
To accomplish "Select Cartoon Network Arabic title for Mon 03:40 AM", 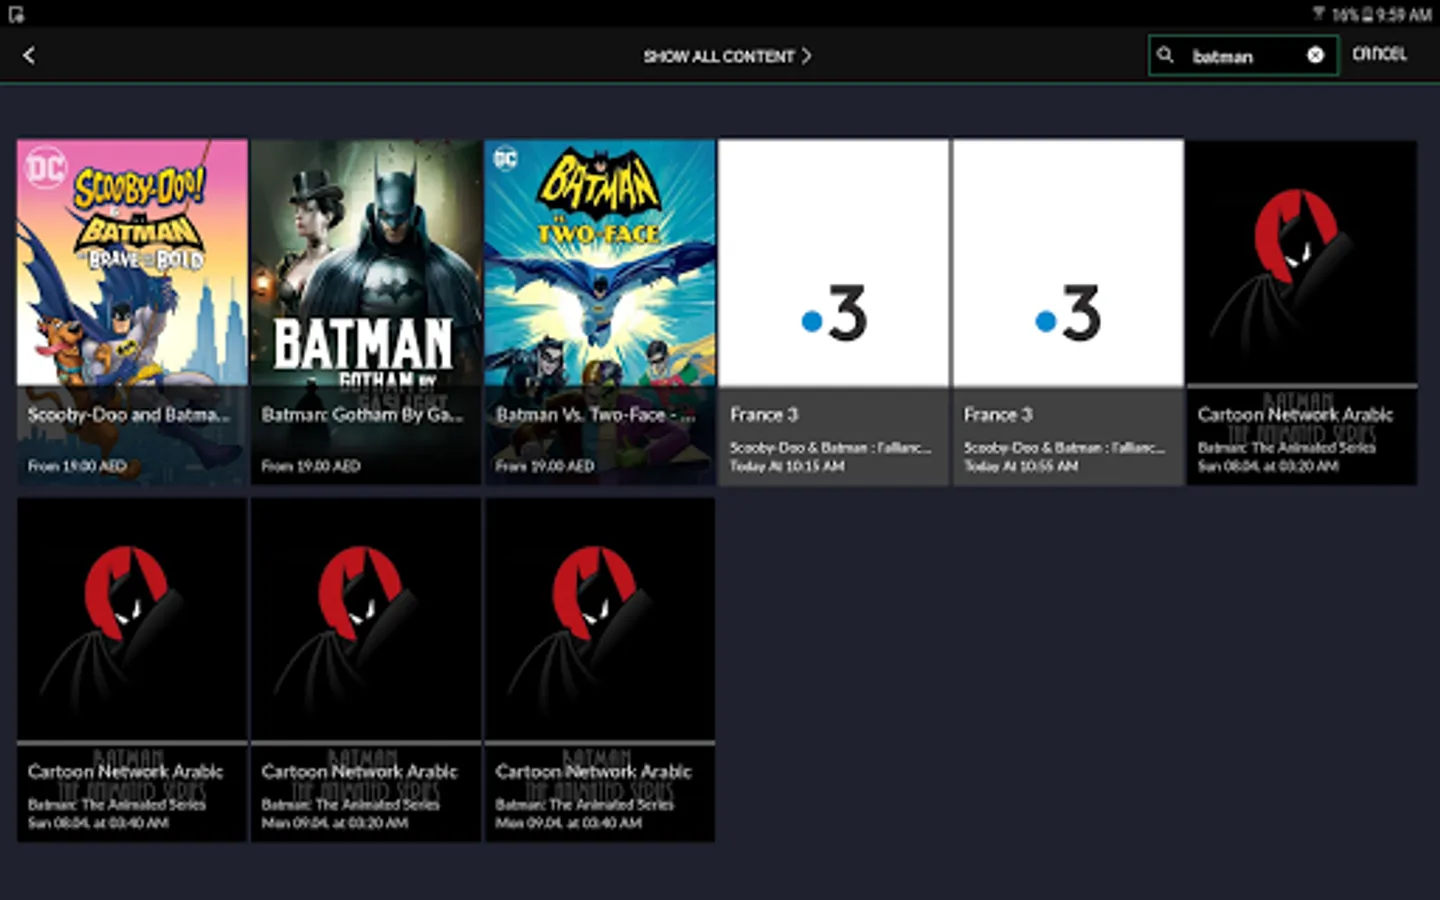I will 593,771.
